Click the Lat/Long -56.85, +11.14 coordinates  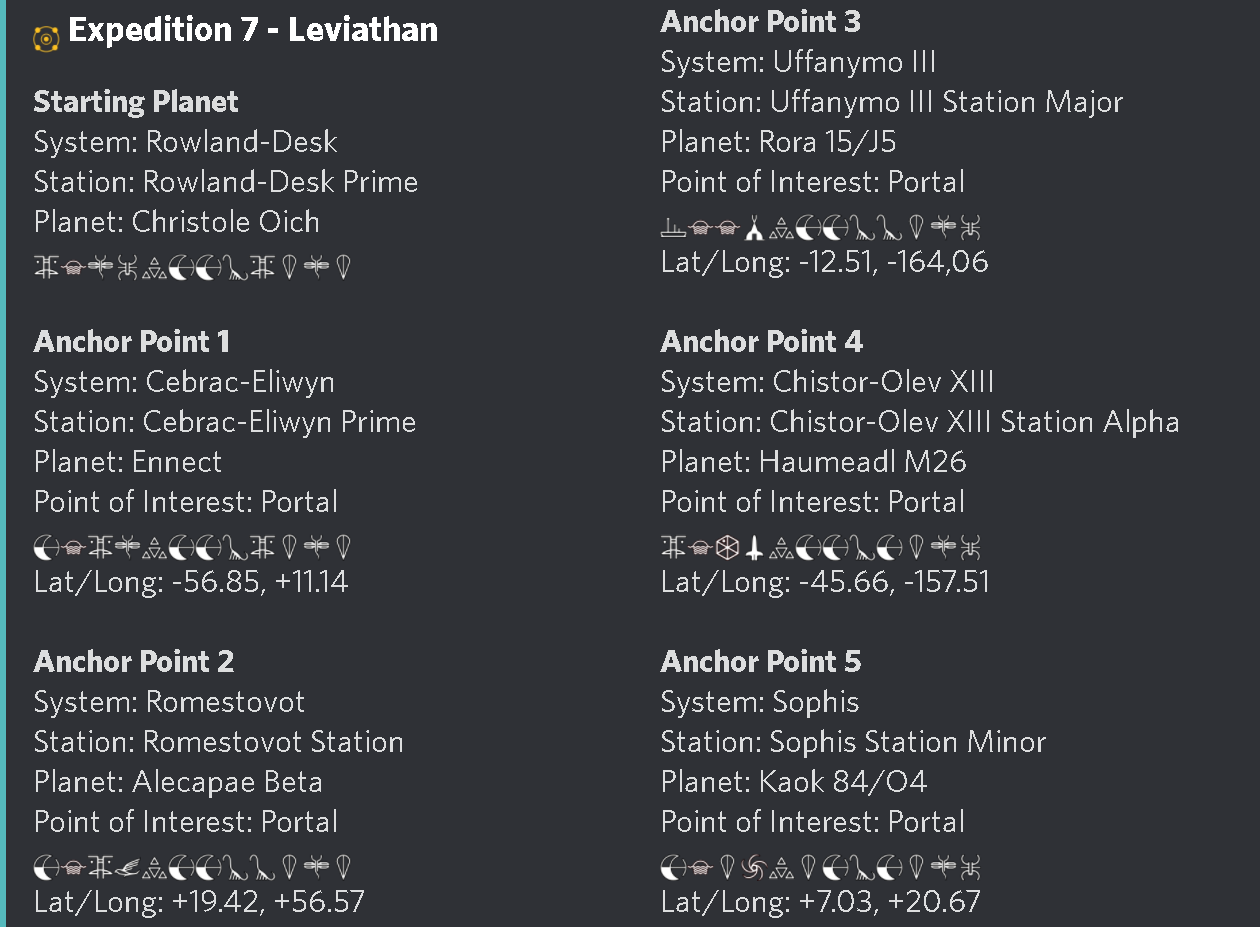[191, 582]
